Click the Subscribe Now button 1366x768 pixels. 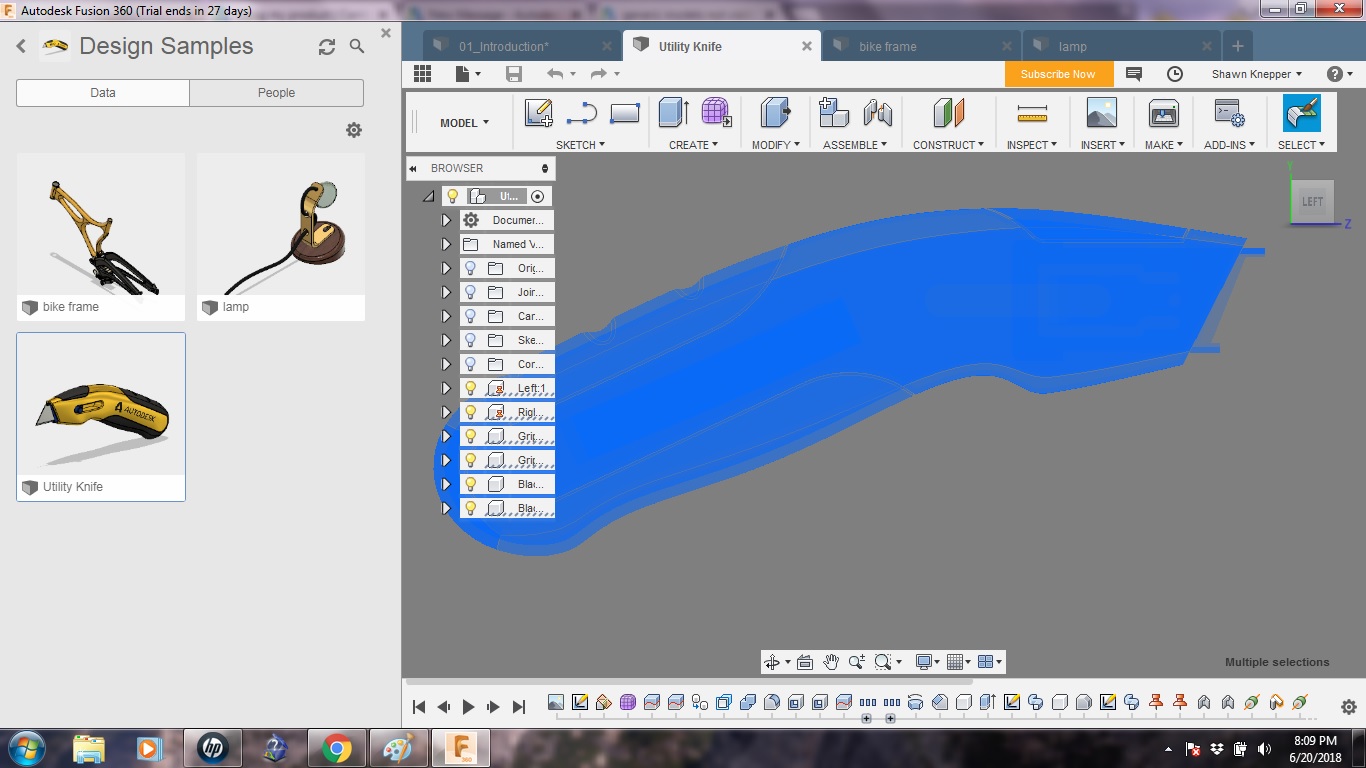[1058, 73]
